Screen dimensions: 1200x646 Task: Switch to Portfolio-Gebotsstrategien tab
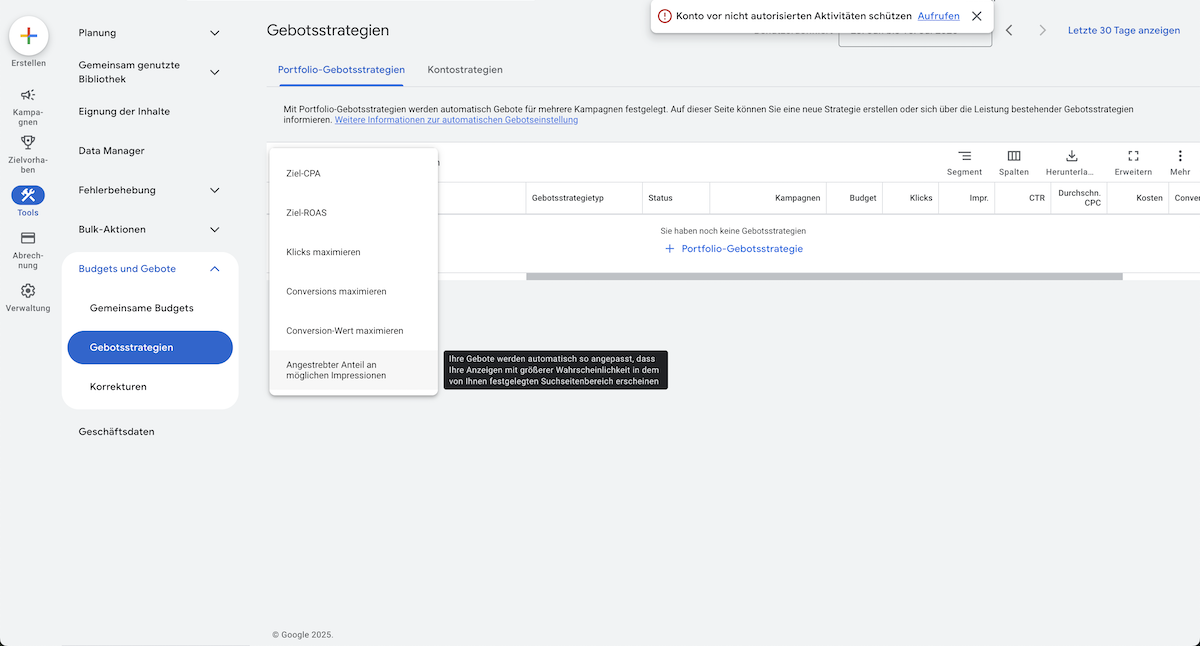[x=341, y=70]
